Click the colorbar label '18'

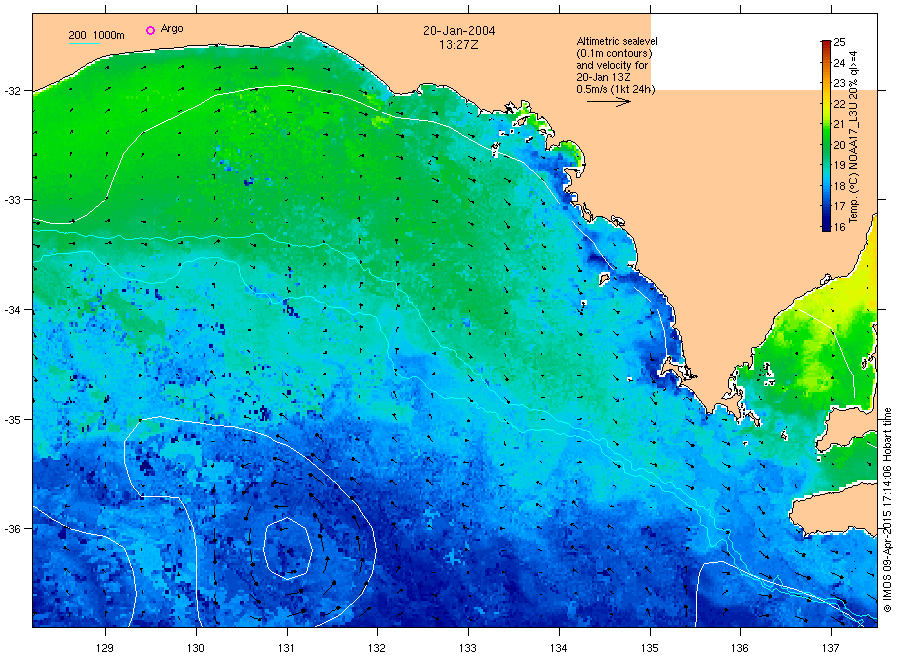click(839, 186)
